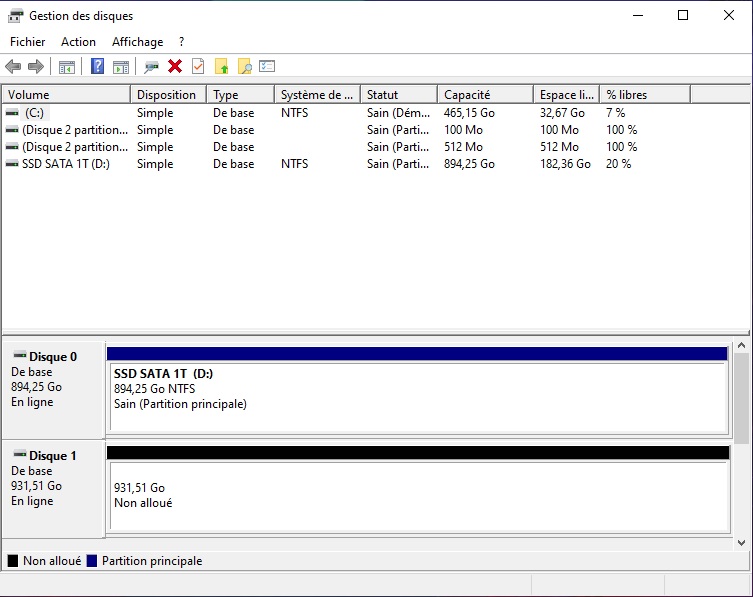Viewport: 753px width, 597px height.
Task: Click the Properties checkmark page icon
Action: (x=198, y=67)
